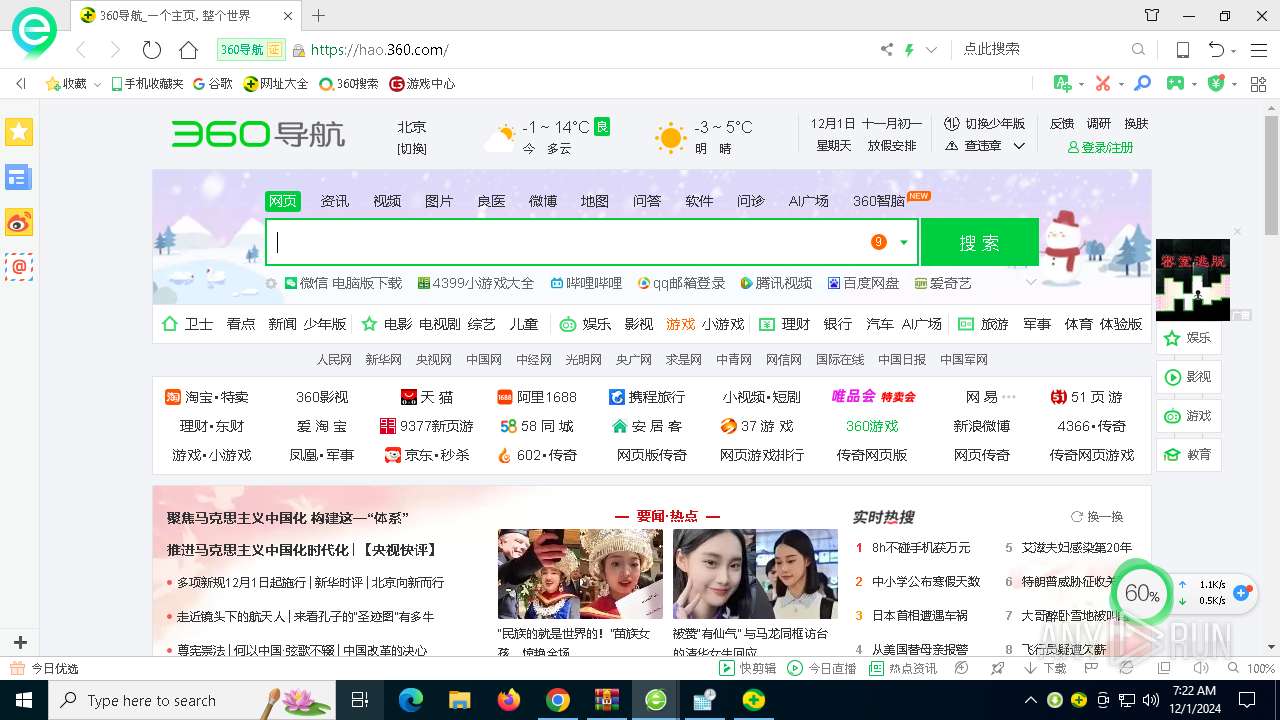Open the mobile device icon in toolbar
Screen dimensions: 1280x720
click(x=1182, y=49)
